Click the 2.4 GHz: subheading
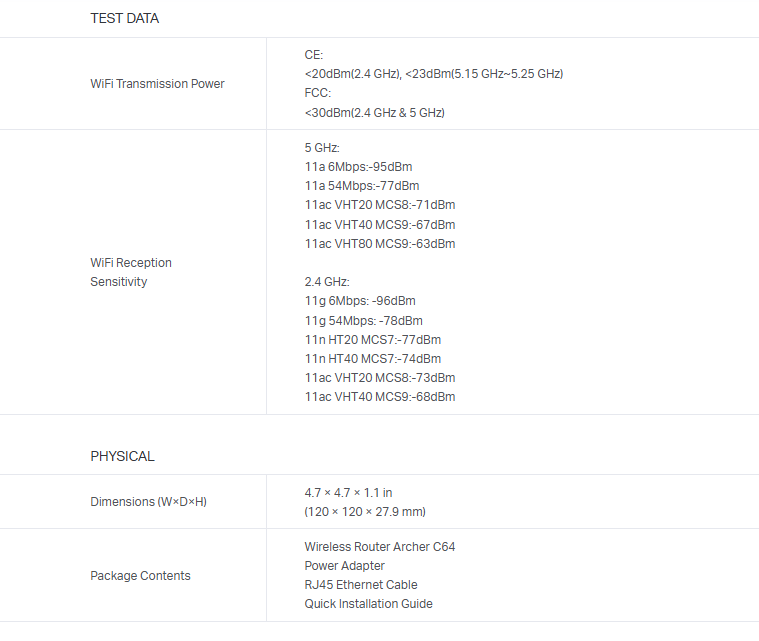Screen dimensions: 759x641 (x=327, y=282)
